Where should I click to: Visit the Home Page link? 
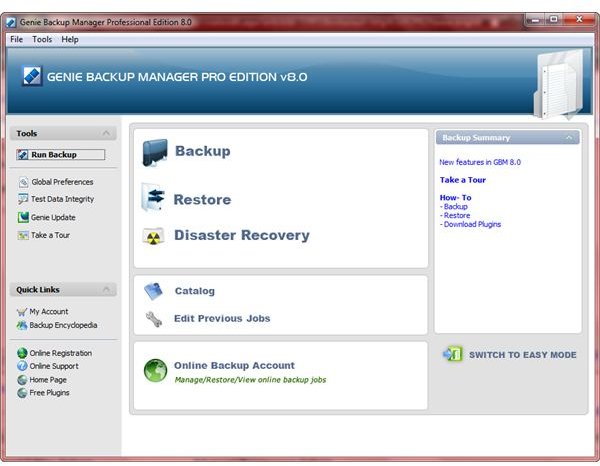coord(48,380)
